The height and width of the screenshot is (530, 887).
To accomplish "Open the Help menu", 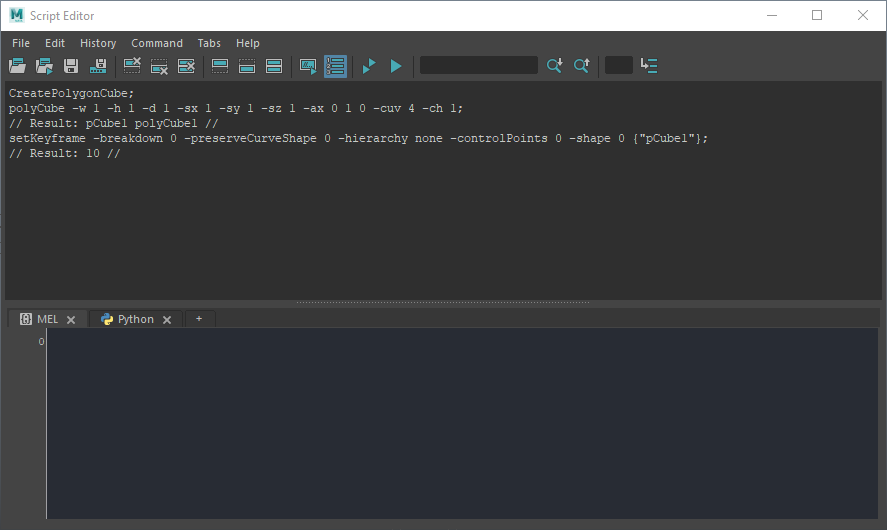I will click(247, 43).
